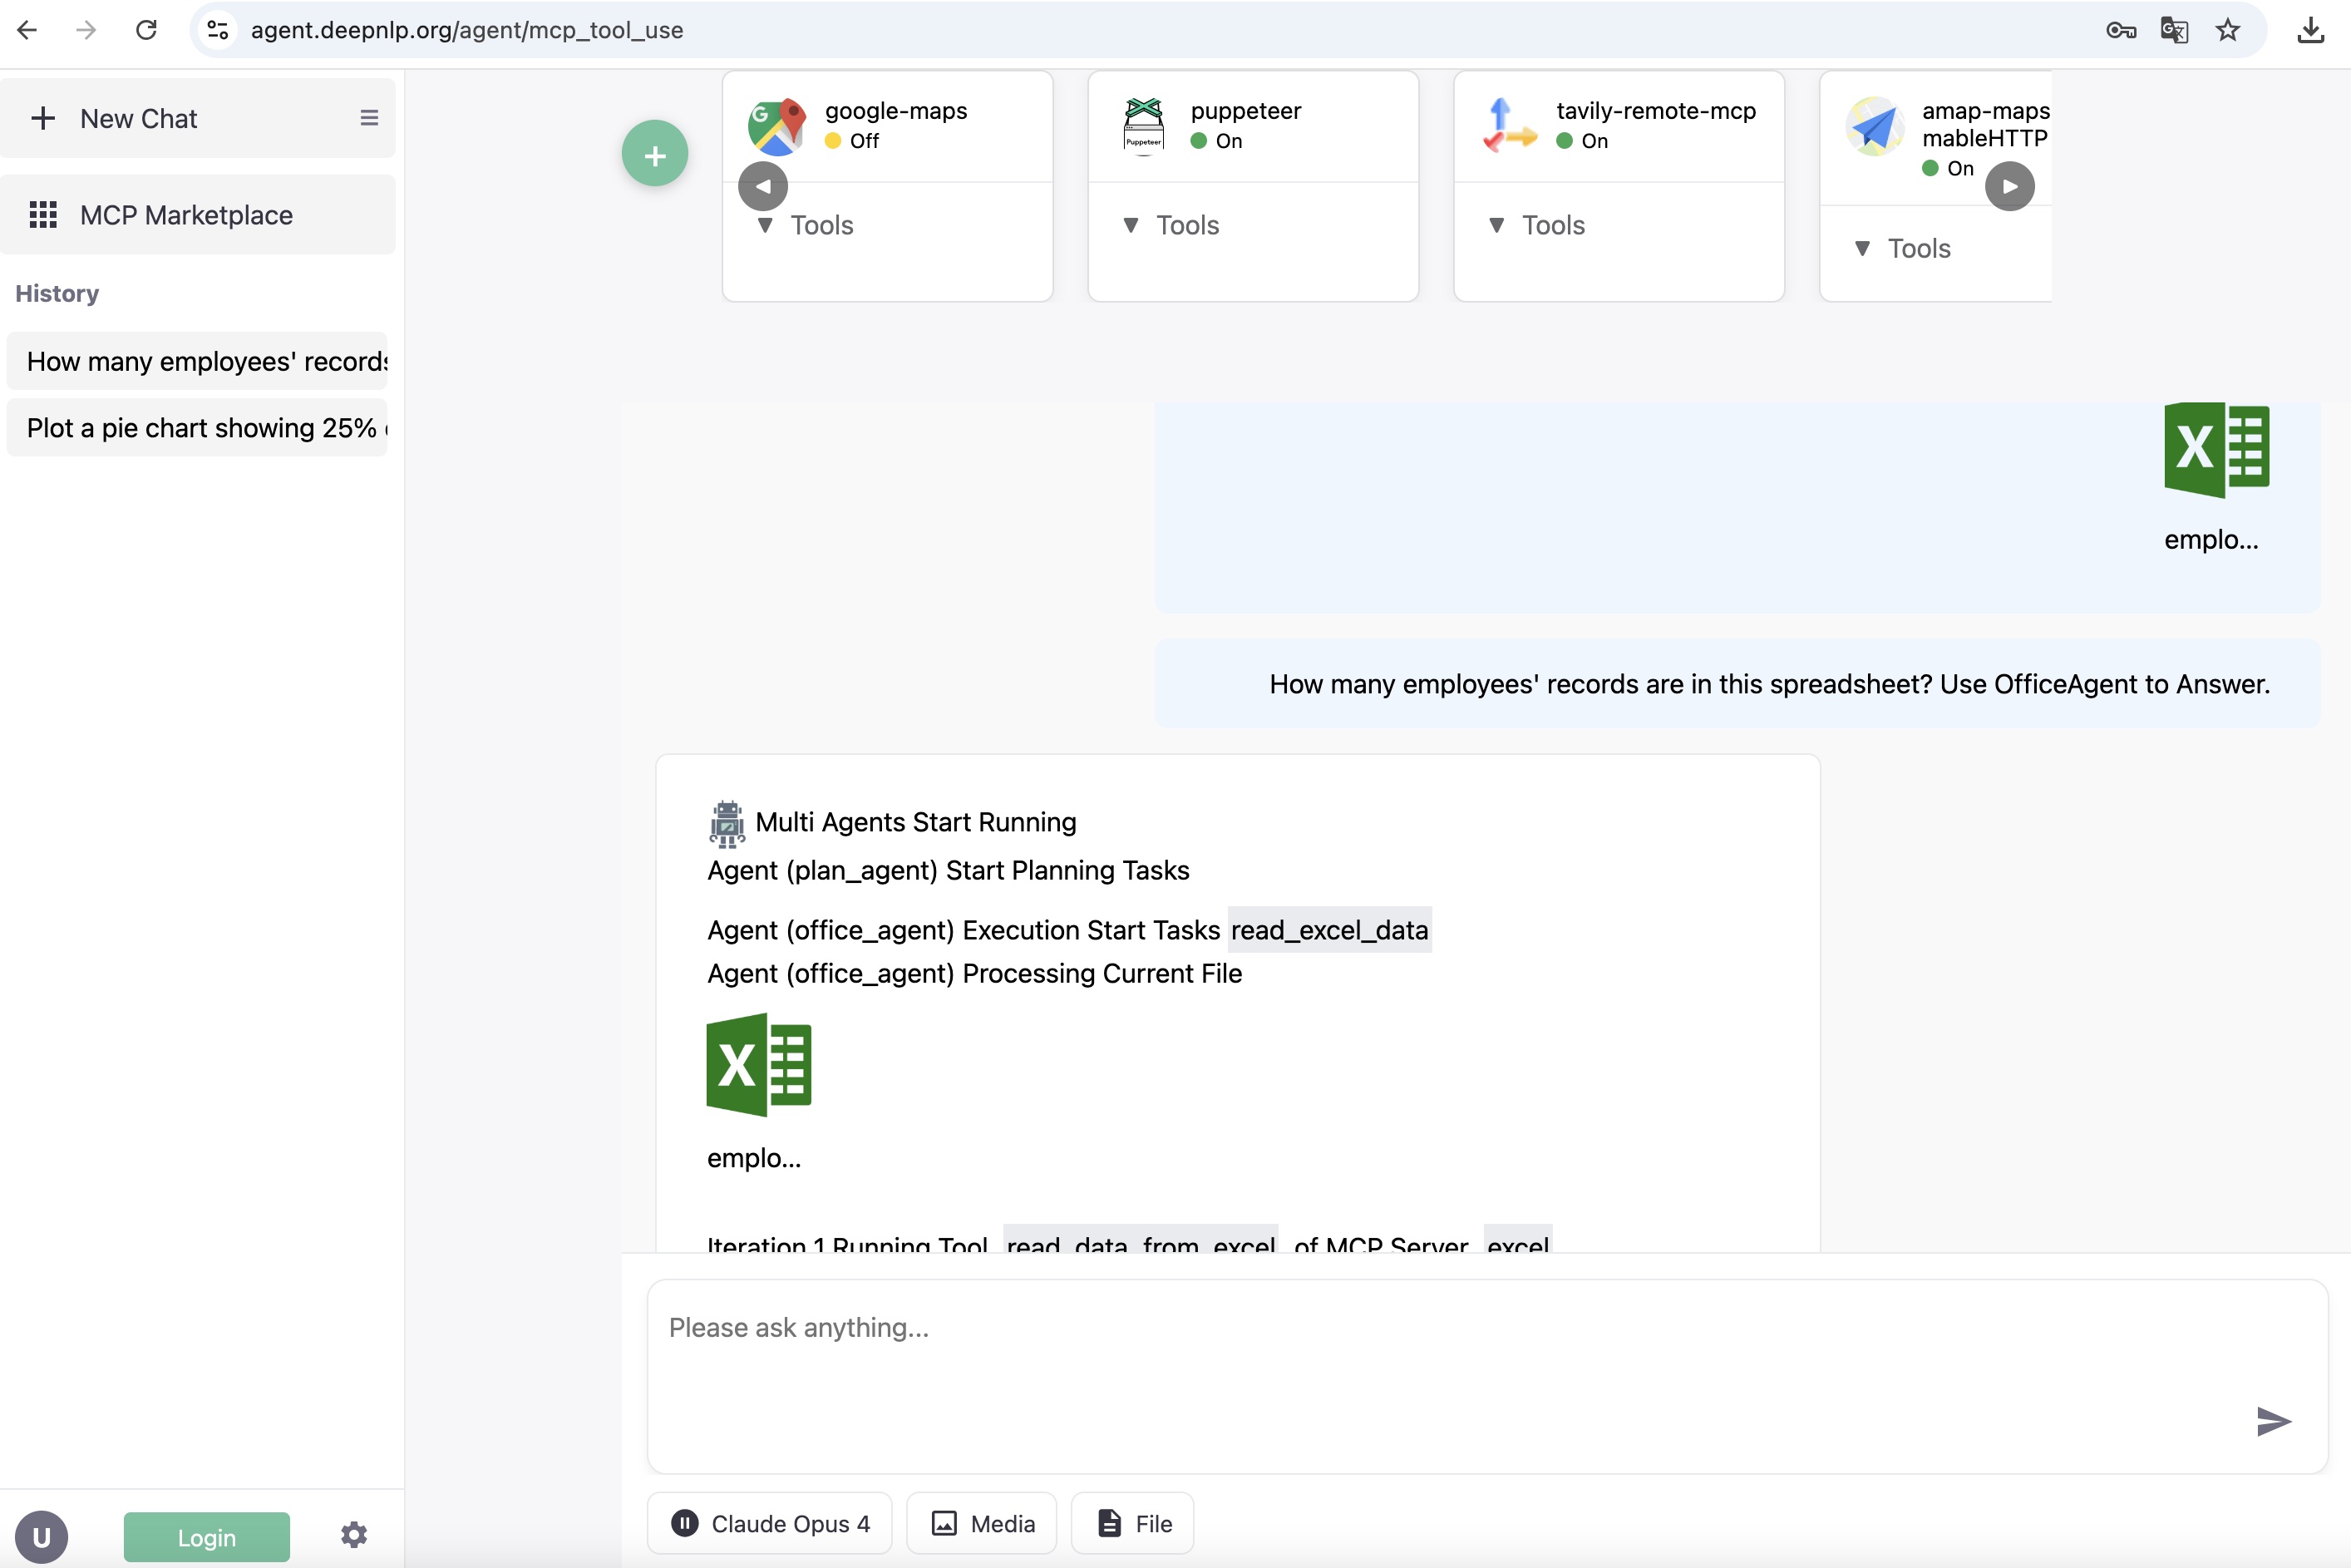The height and width of the screenshot is (1568, 2351).
Task: Click the Multi Agents robot icon
Action: tap(726, 823)
